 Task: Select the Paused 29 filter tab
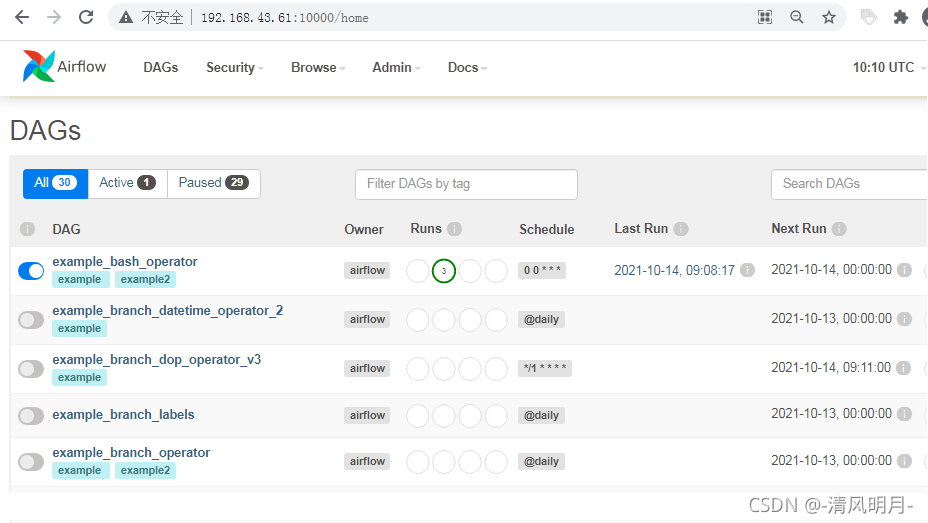(x=214, y=183)
